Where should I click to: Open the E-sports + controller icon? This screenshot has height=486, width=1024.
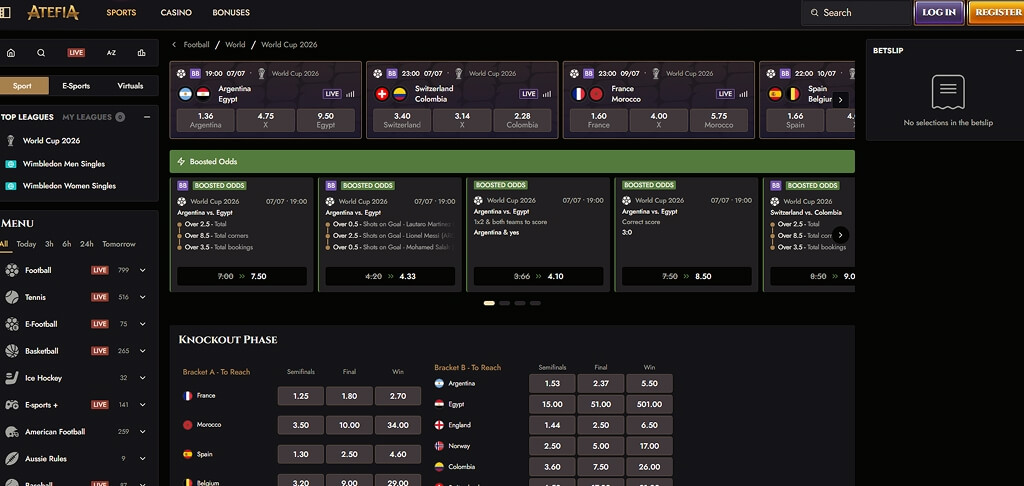coord(12,405)
